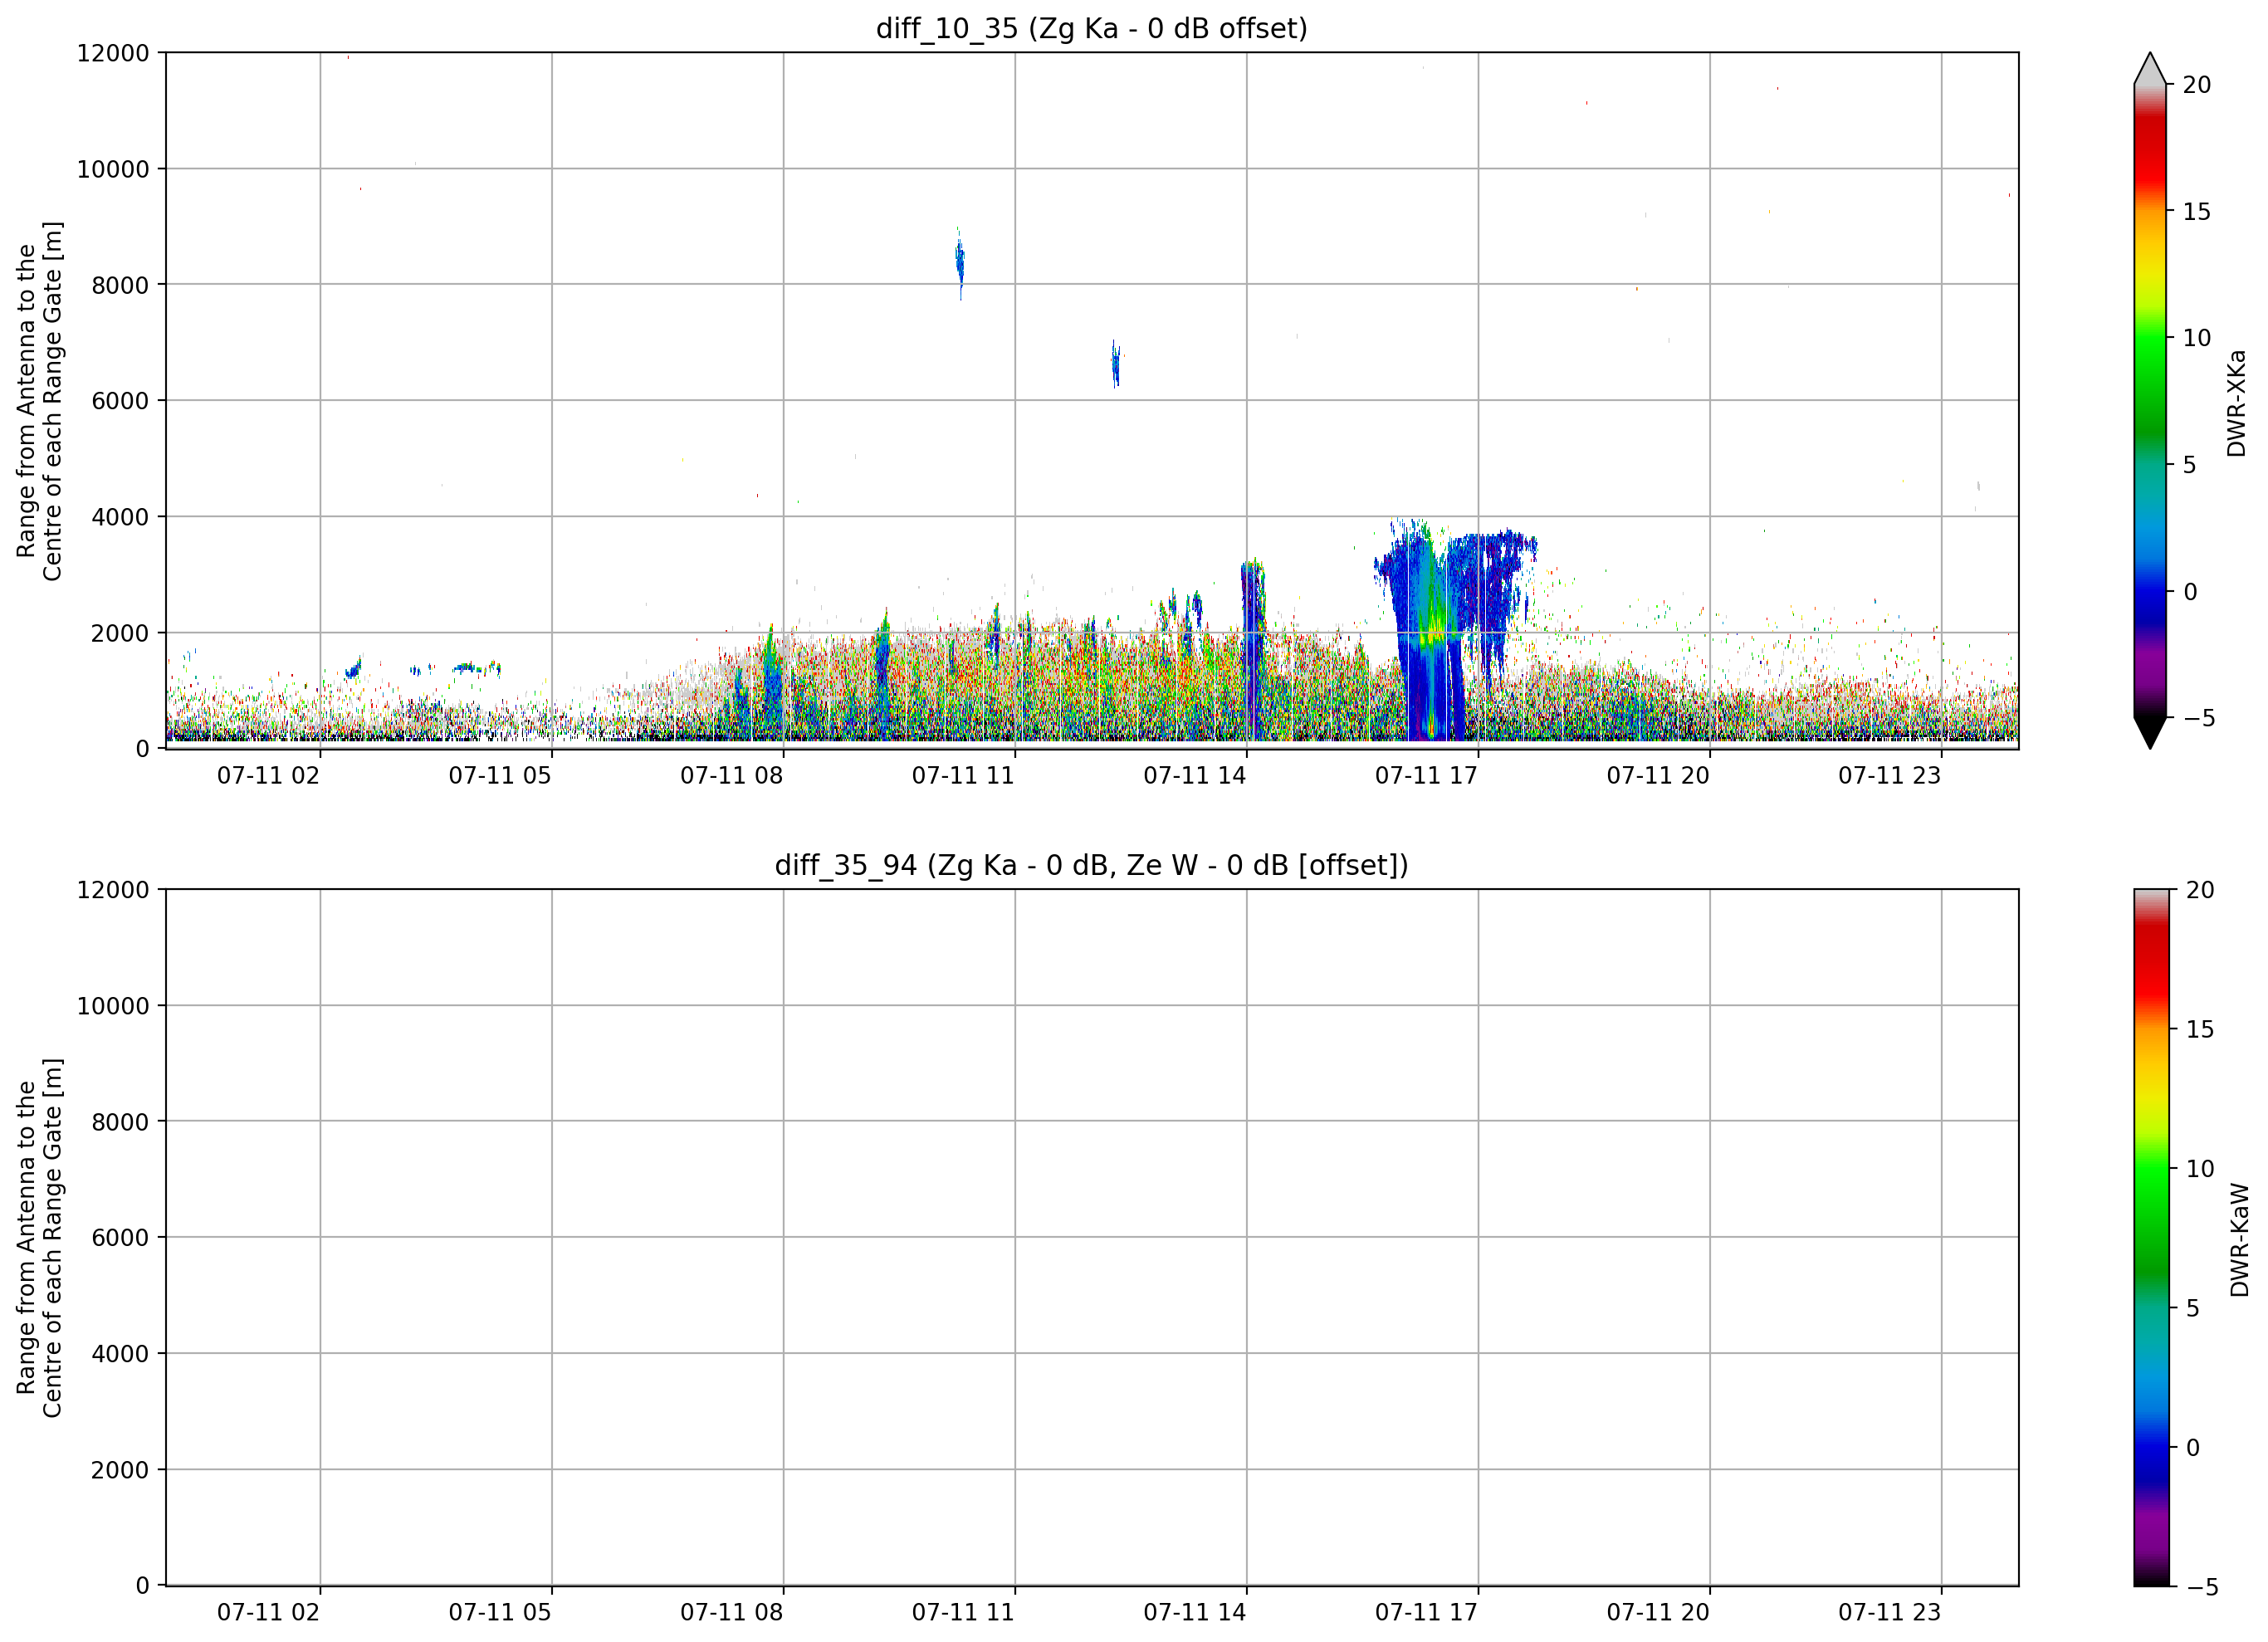Click the '10' tick on the DWR-KaW colorbar
2268x1642 pixels.
2200,1168
